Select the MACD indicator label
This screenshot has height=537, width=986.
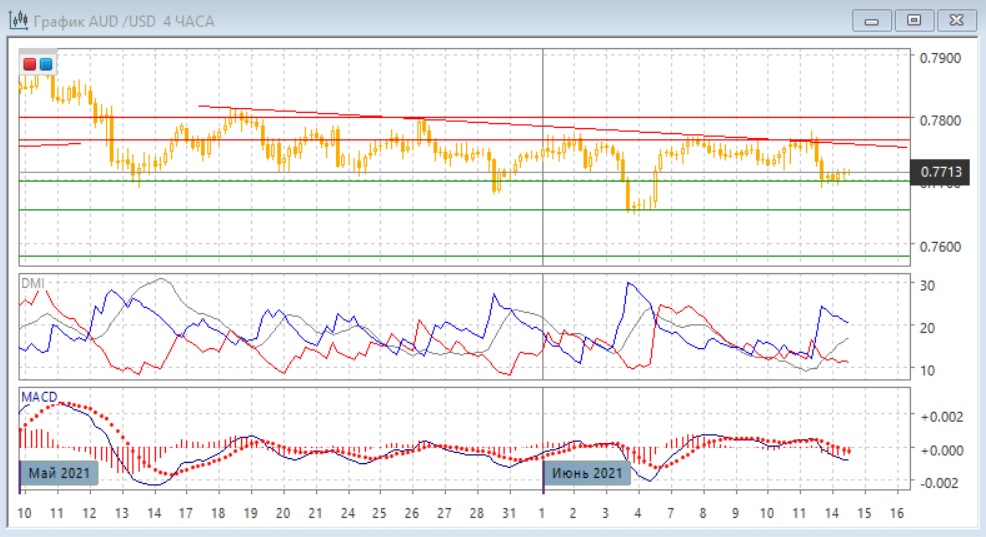click(38, 397)
